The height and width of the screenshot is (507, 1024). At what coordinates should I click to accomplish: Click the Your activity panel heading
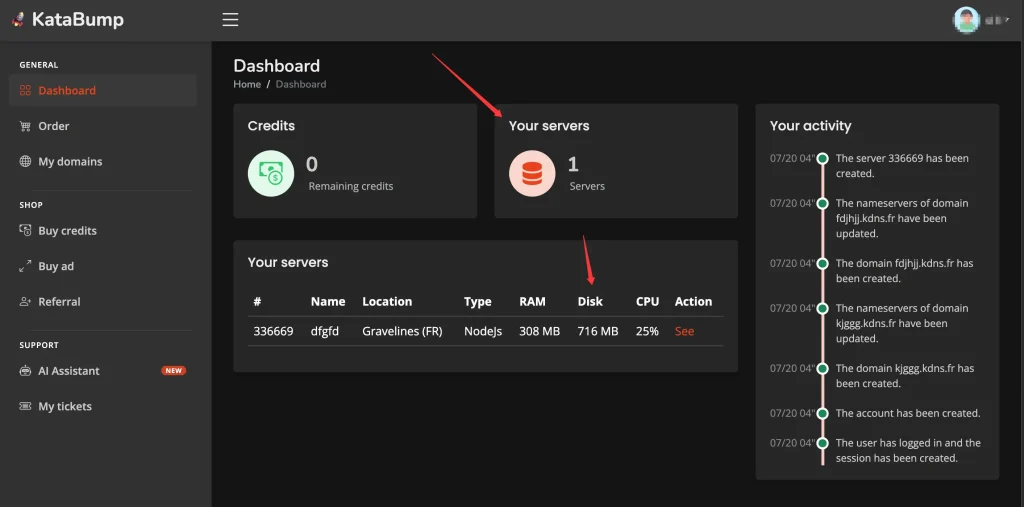pos(810,125)
